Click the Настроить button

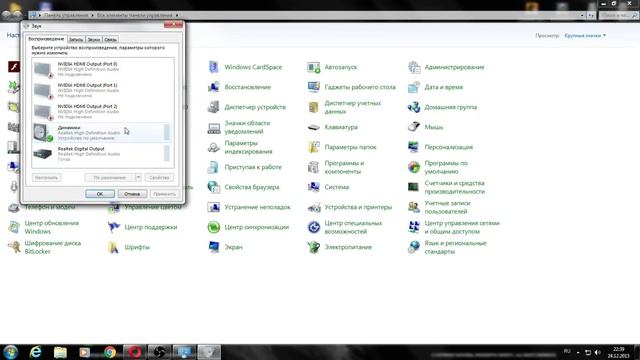click(47, 178)
